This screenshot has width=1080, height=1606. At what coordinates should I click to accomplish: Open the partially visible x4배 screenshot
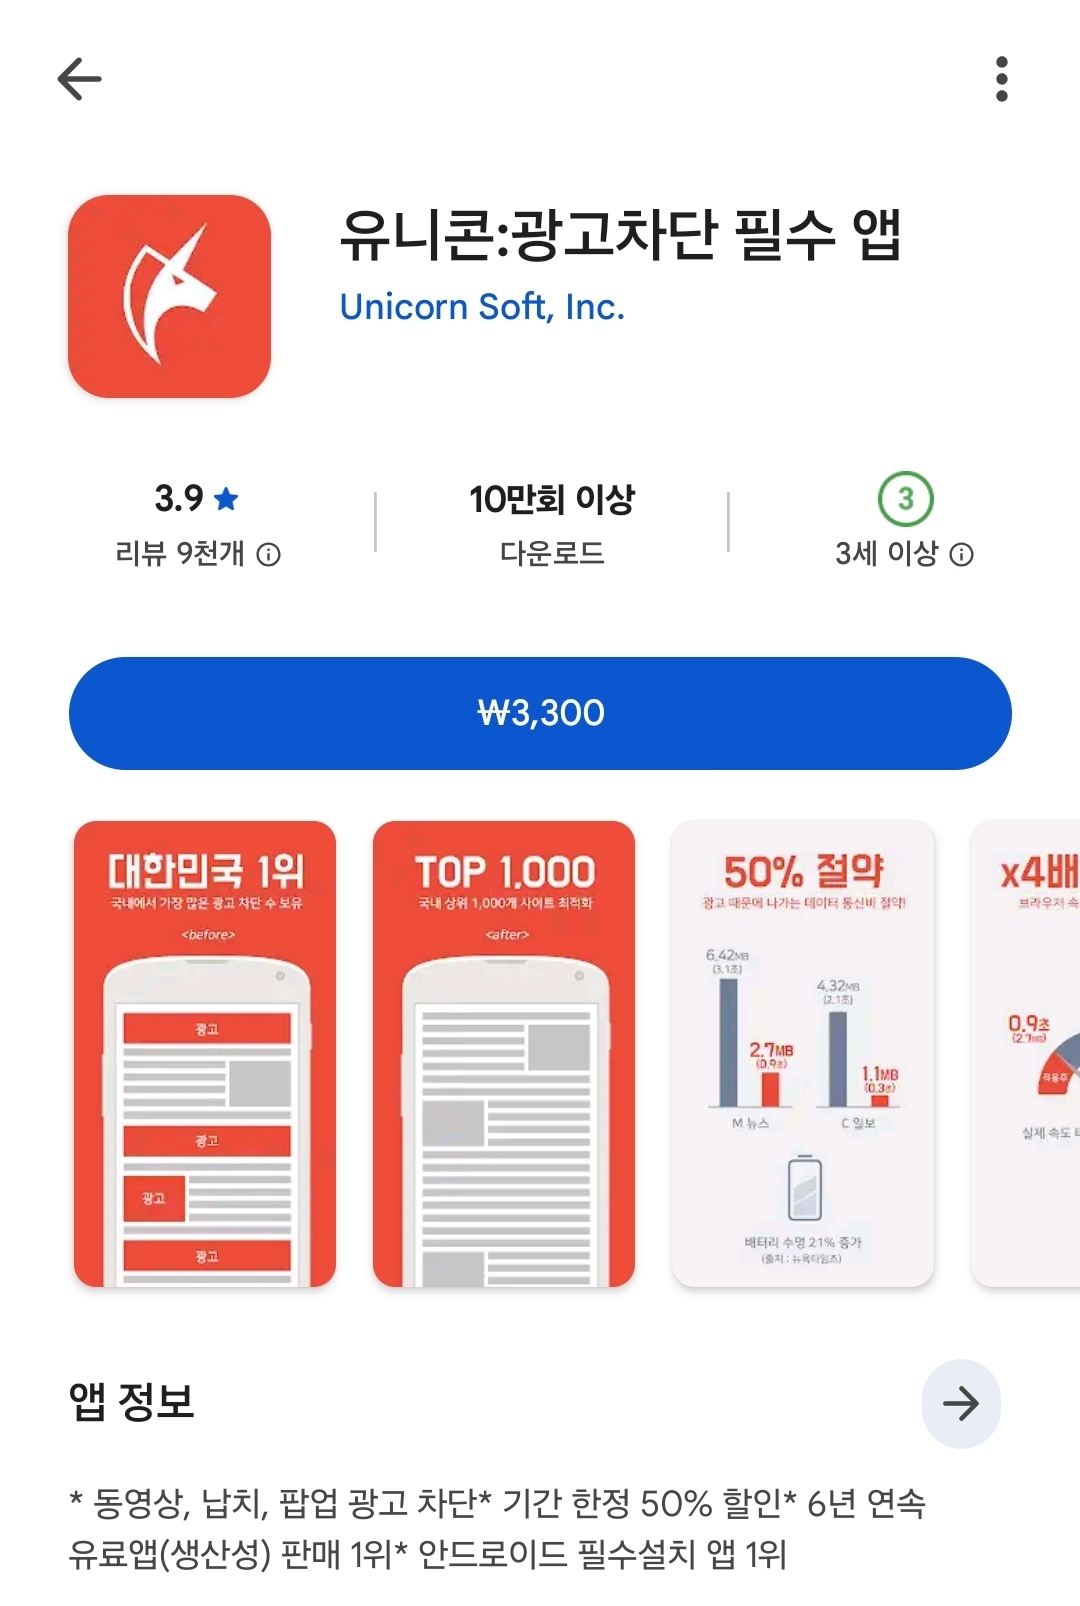(x=1026, y=1054)
